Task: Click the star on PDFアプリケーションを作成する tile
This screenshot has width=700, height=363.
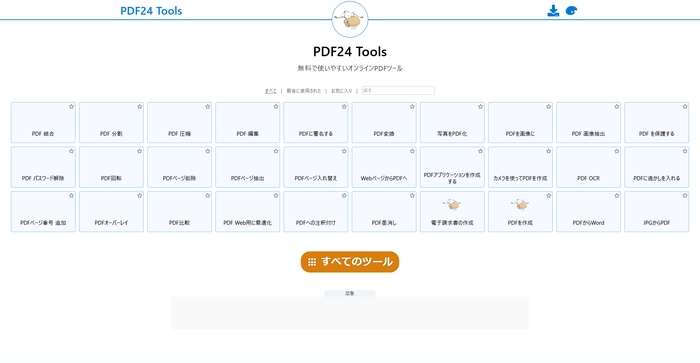Action: pos(480,151)
